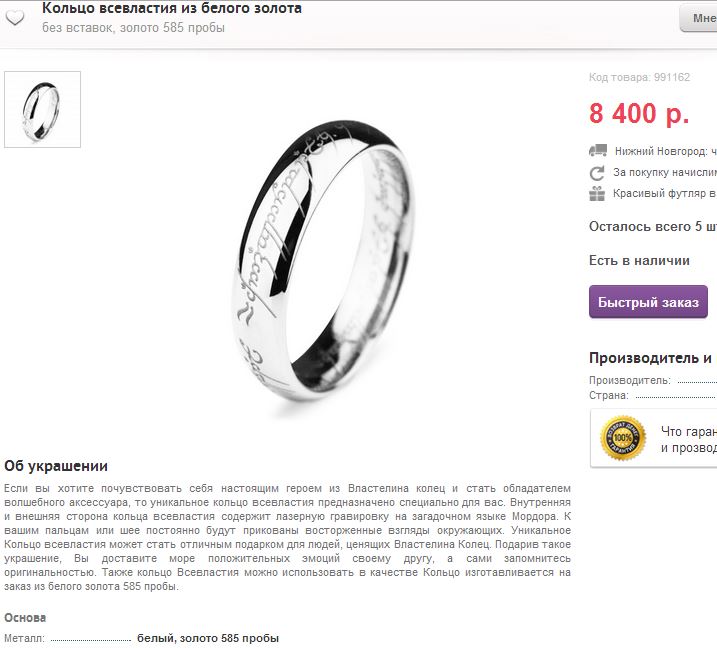
Task: Click the delivery truck icon
Action: (598, 150)
